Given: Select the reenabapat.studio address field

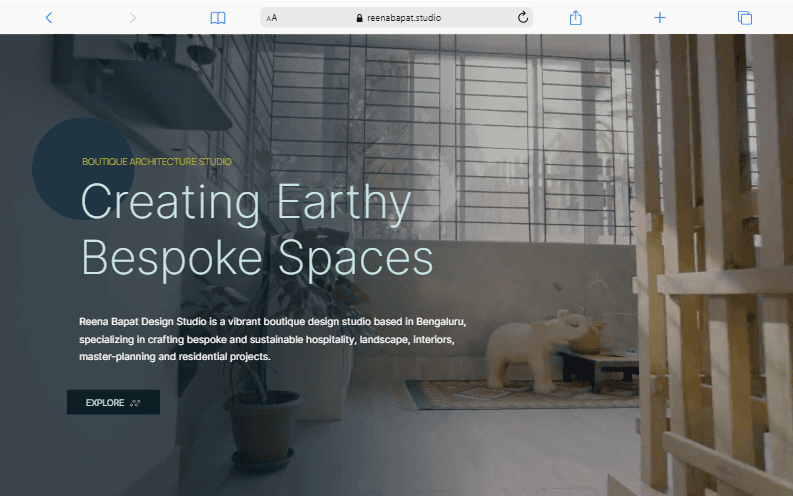Looking at the screenshot, I should (396, 18).
